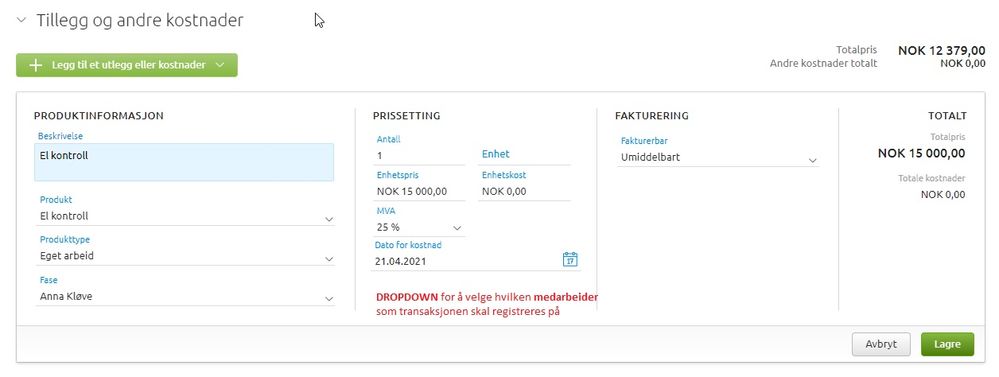
Task: Click Totalpris value NOK 12 379,00
Action: [942, 50]
